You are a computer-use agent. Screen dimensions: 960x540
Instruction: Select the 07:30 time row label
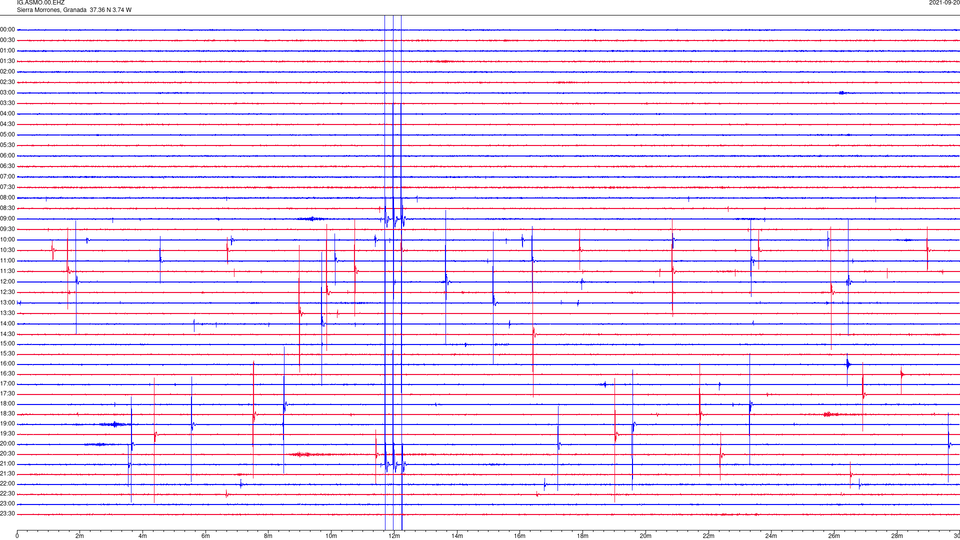[x=7, y=187]
